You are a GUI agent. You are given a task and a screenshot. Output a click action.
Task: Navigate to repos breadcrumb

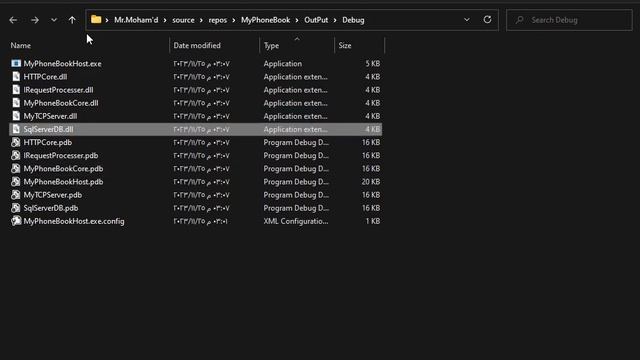218,20
